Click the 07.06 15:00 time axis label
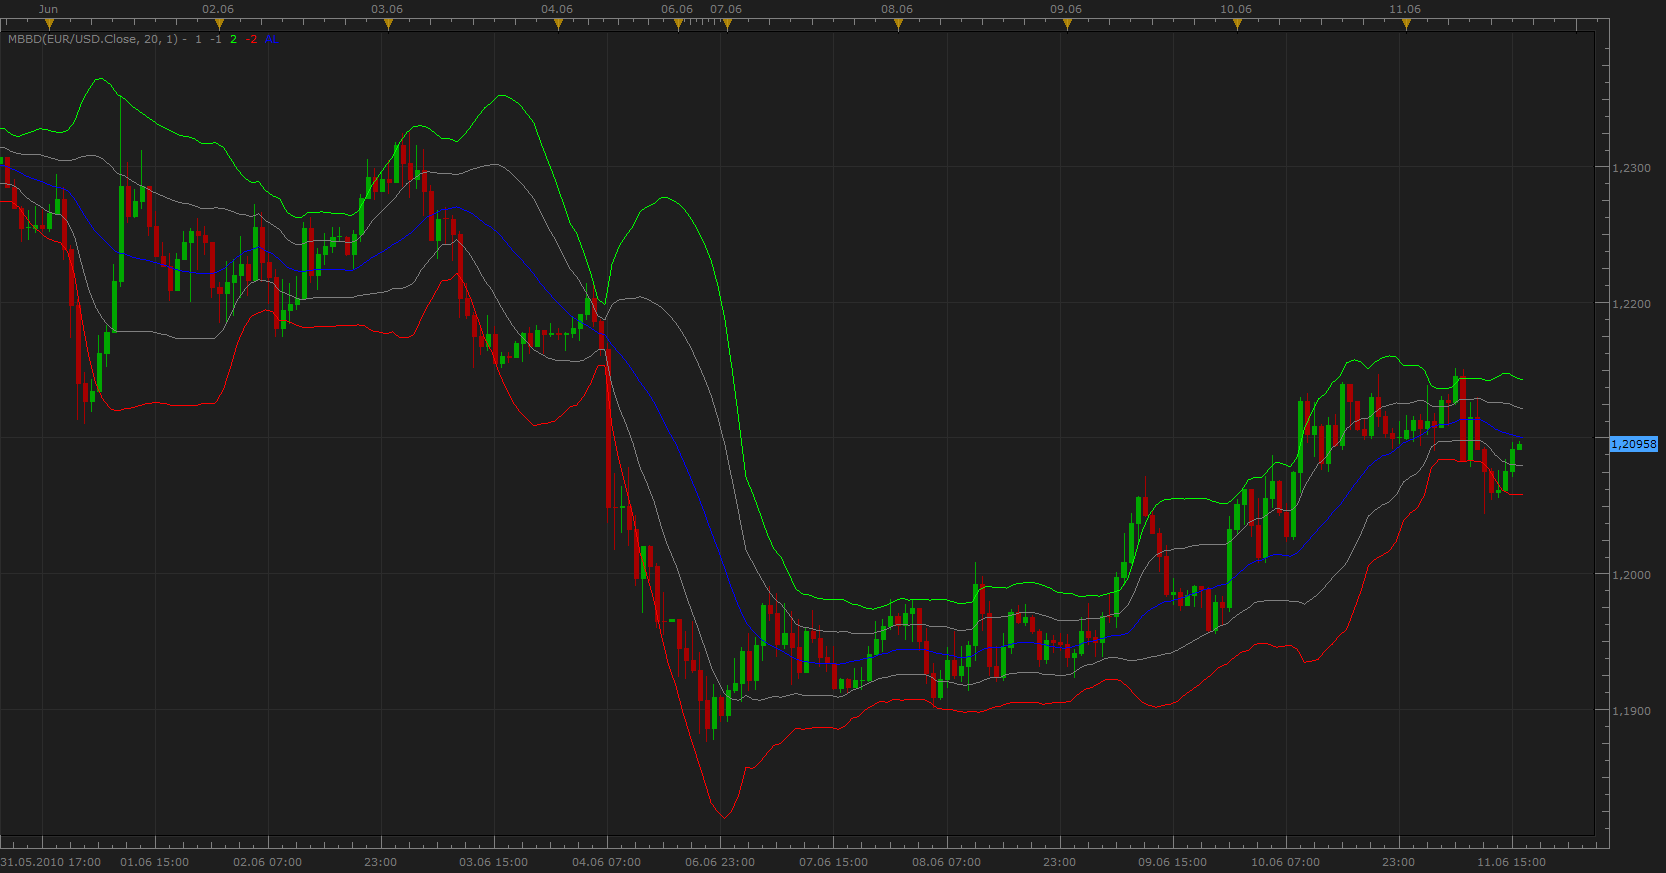Image resolution: width=1666 pixels, height=873 pixels. pos(834,862)
